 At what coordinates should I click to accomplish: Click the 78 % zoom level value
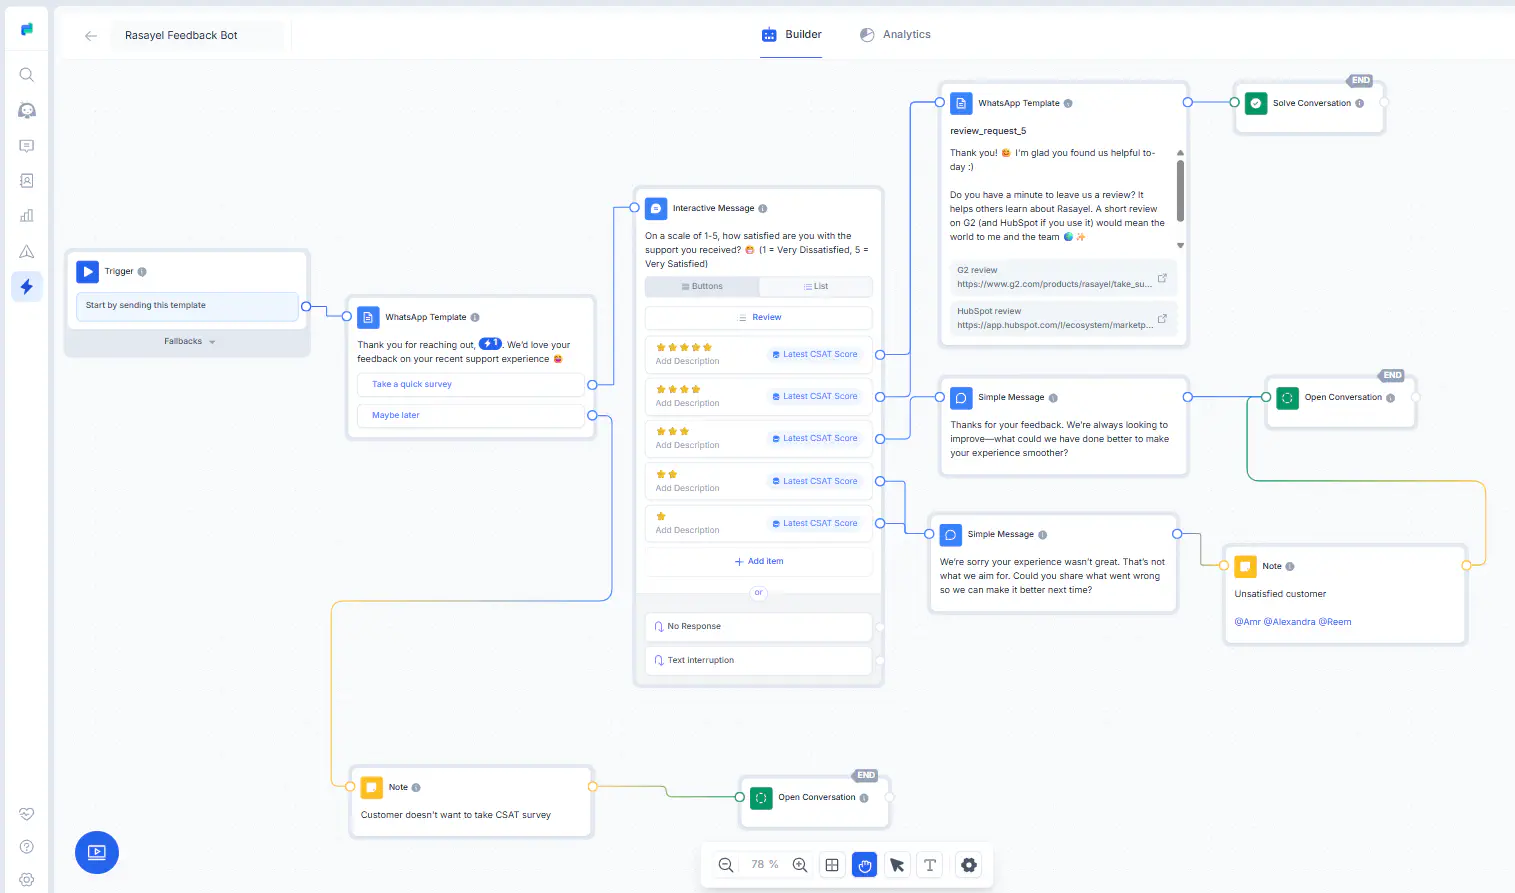point(764,865)
